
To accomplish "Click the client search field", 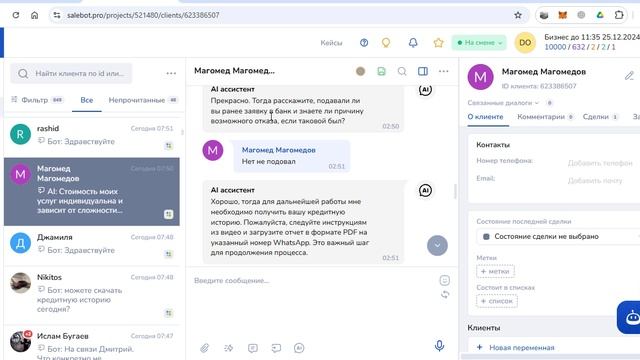I will click(71, 73).
